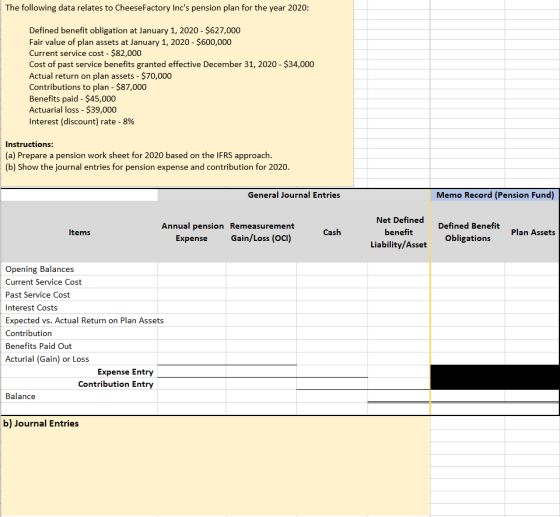Select Acturial Loss cell under Remeasurement Gain/Loss

pos(261,359)
